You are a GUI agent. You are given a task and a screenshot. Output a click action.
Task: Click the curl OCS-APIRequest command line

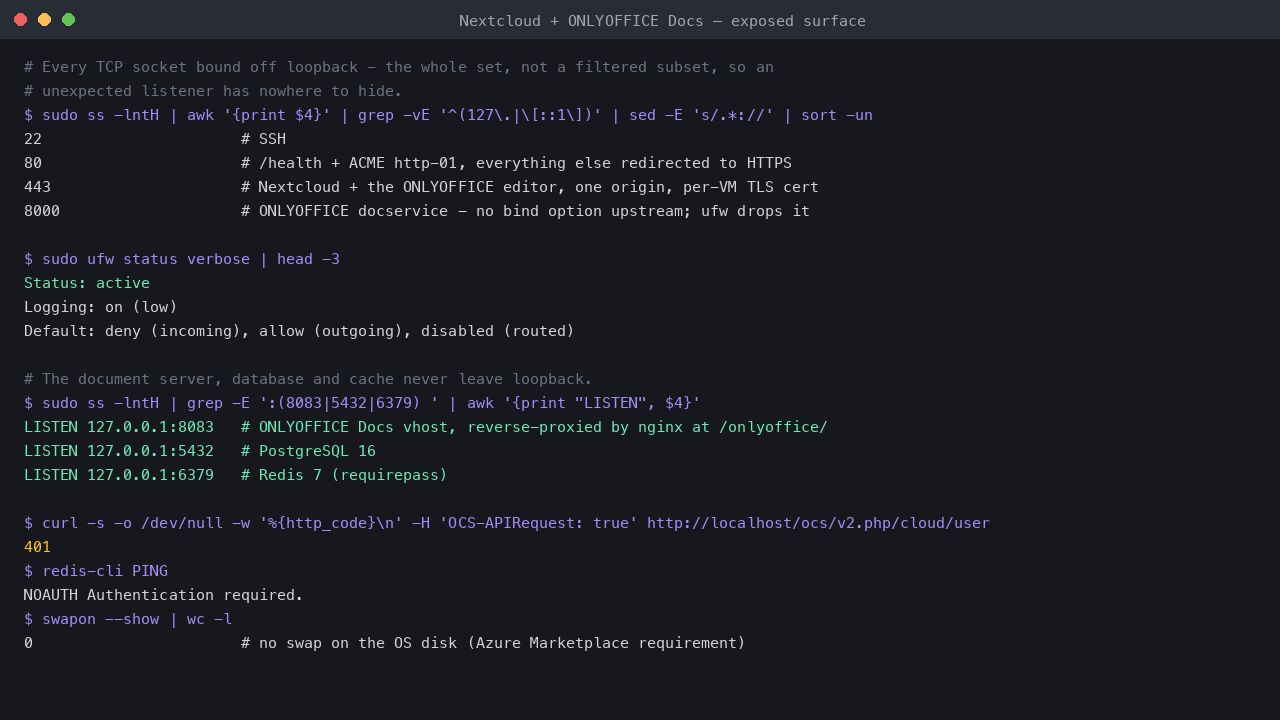click(x=507, y=523)
